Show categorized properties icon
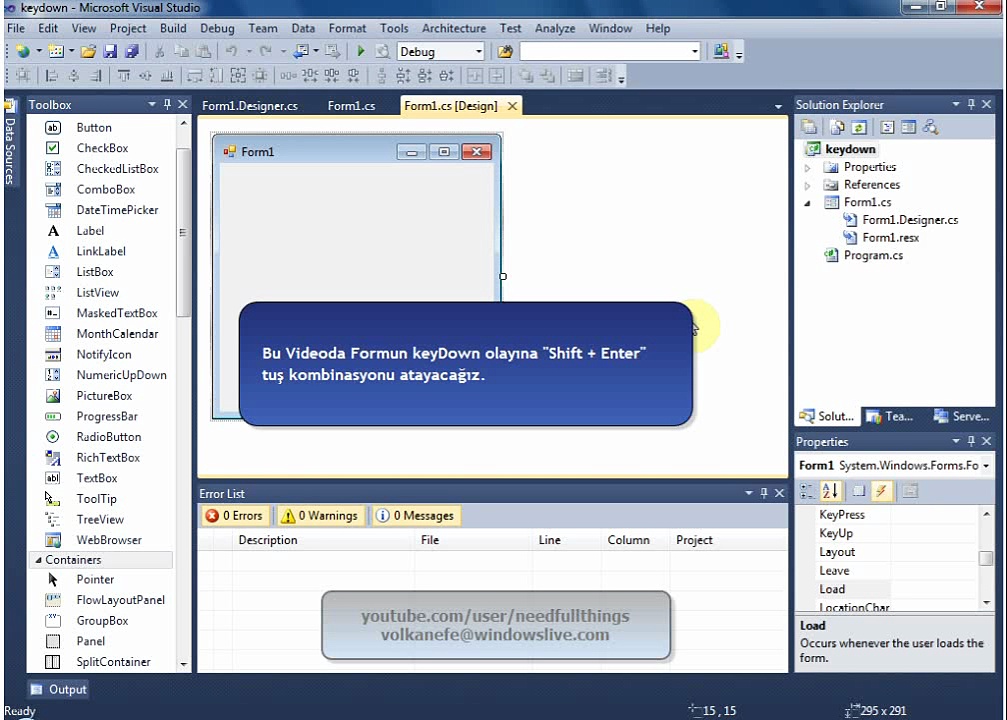This screenshot has width=1007, height=720. pos(807,491)
